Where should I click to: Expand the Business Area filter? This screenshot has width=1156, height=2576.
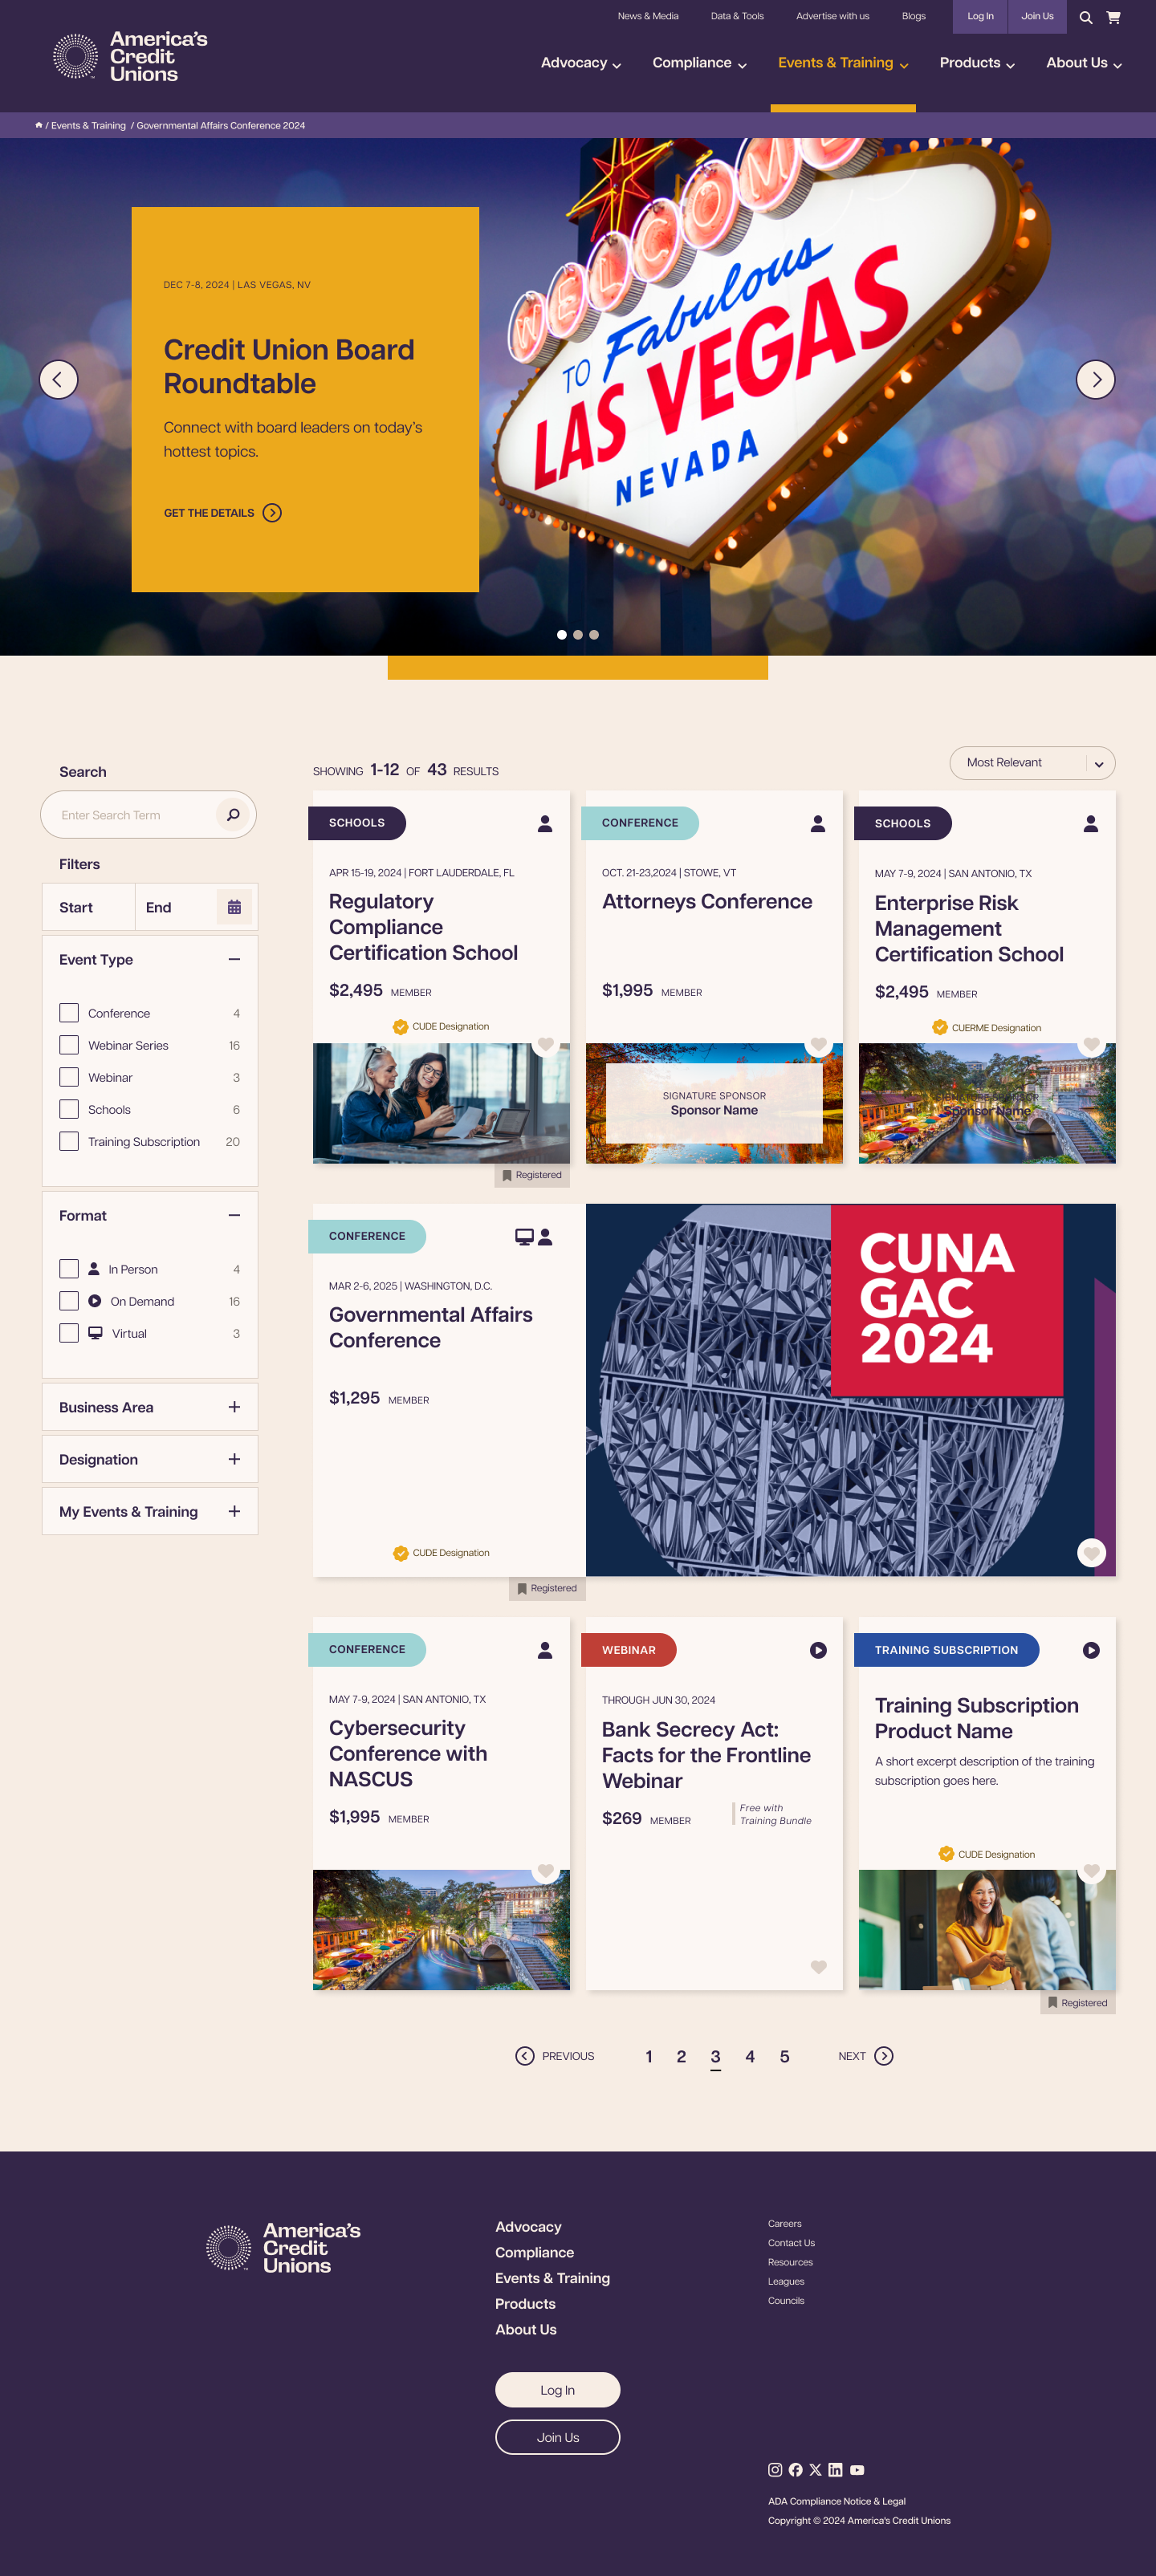150,1407
